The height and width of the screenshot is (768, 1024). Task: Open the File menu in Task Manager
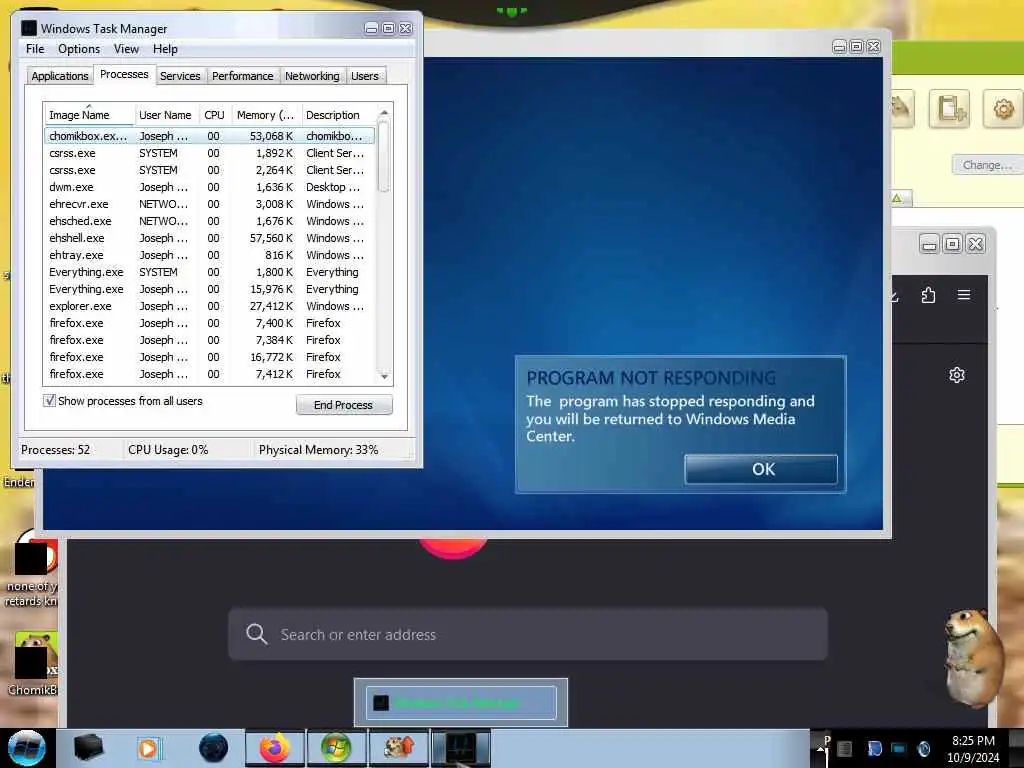(x=35, y=49)
